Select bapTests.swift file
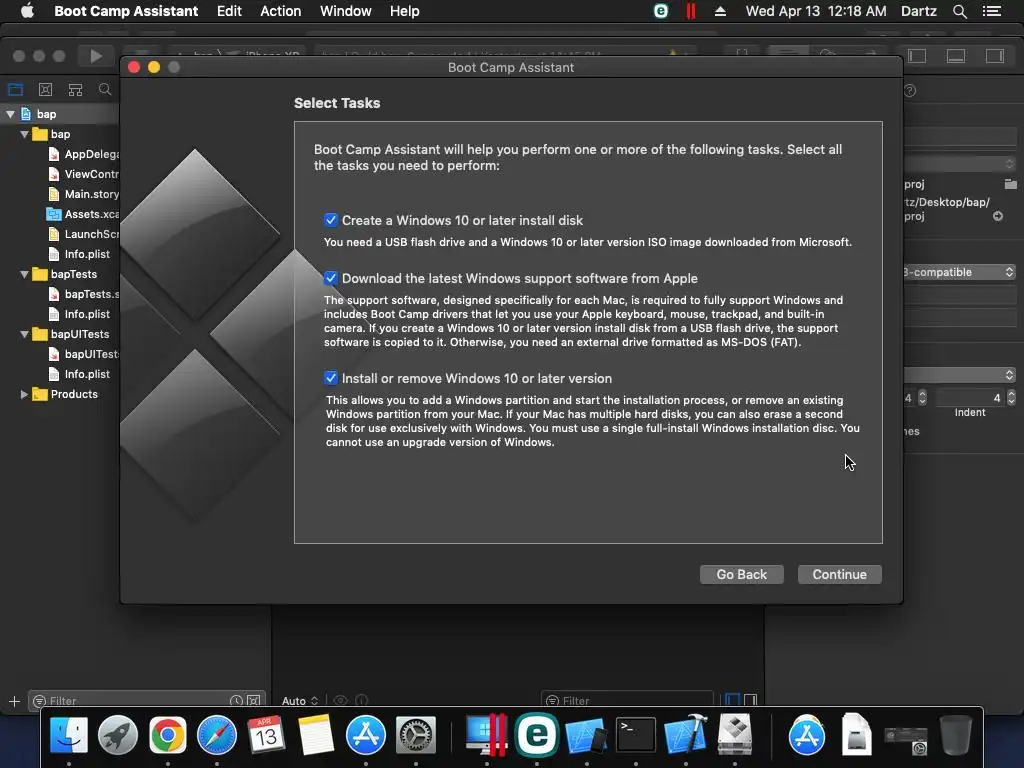 tap(84, 295)
